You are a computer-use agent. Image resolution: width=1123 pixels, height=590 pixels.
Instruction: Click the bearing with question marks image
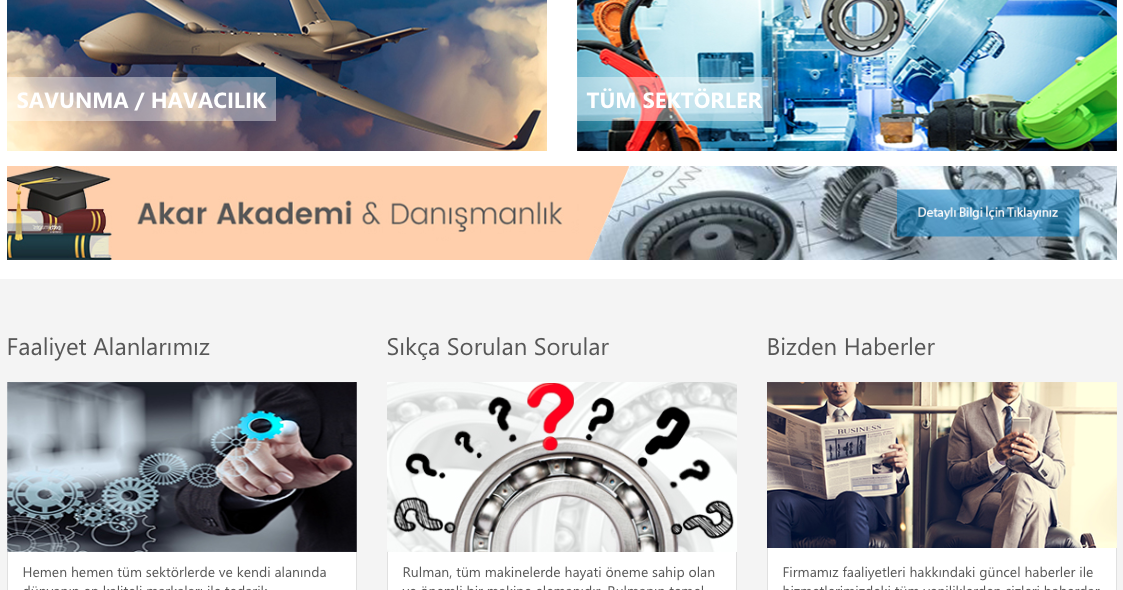pos(562,467)
